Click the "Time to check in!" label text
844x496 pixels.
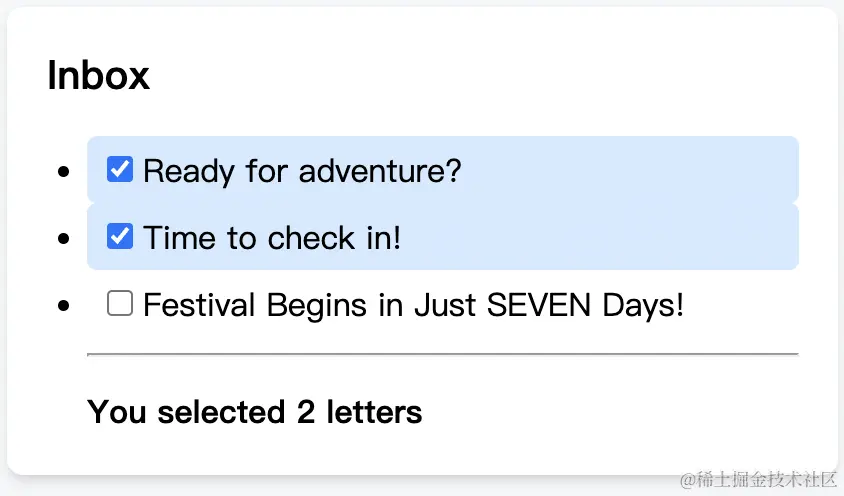click(272, 238)
